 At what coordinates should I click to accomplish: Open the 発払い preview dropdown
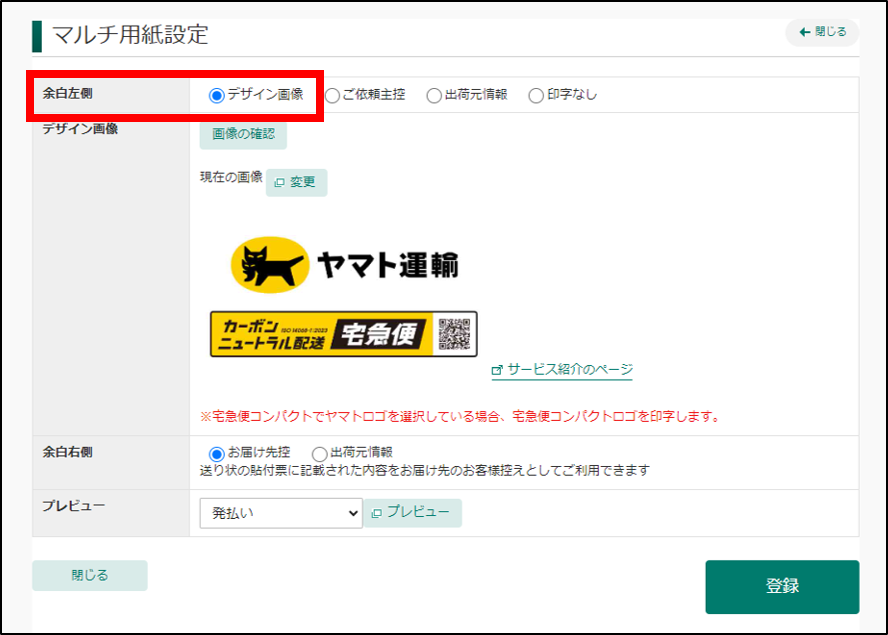coord(281,513)
